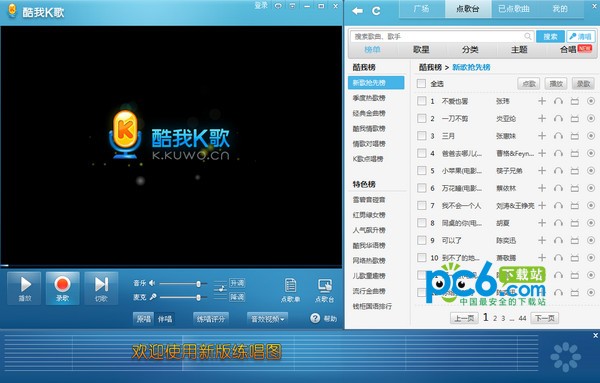600x383 pixels.
Task: Close the 练唱图 practice panel
Action: pos(595,336)
